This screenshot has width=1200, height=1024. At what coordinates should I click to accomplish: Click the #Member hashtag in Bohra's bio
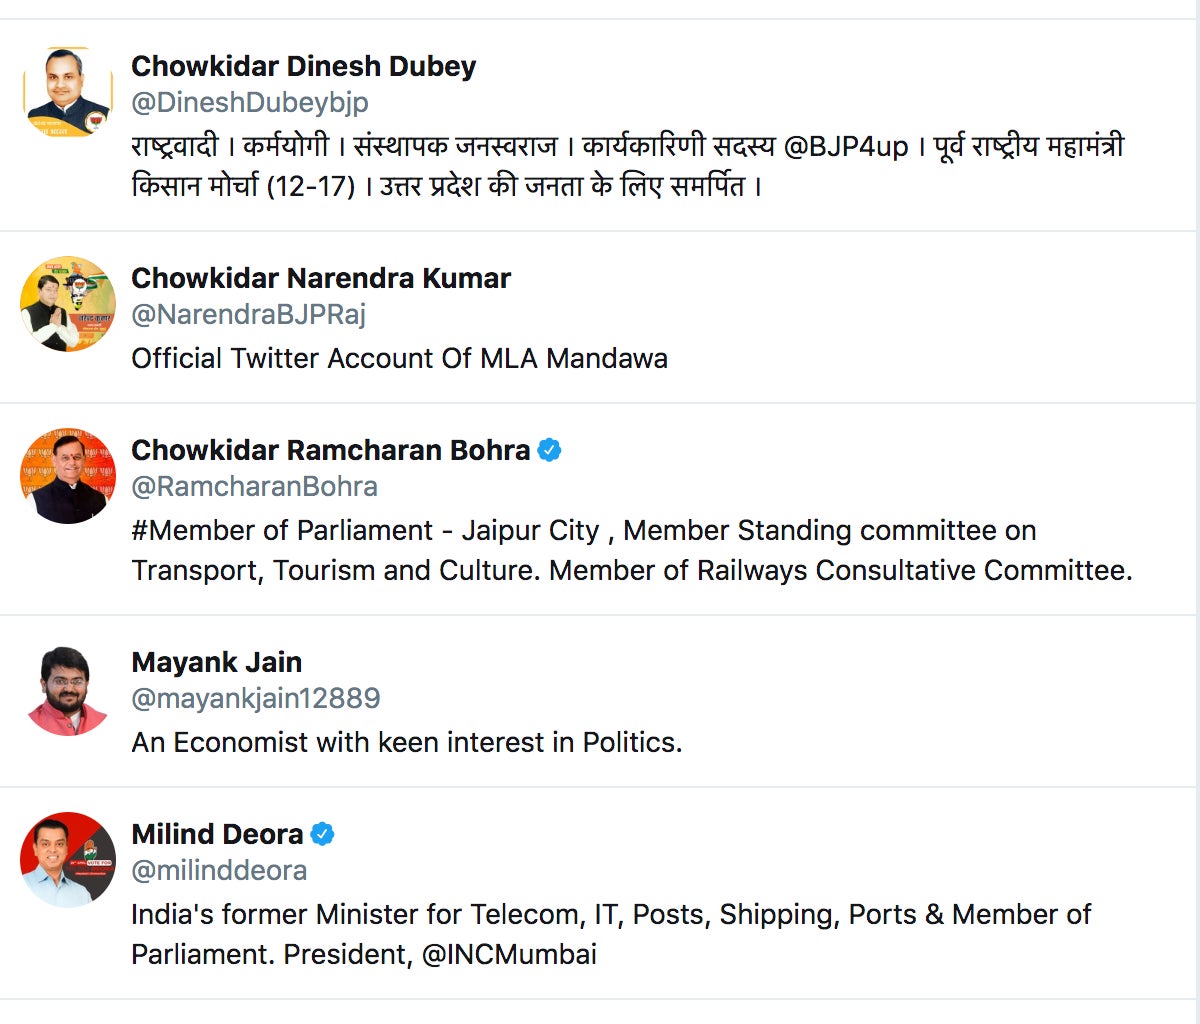coord(193,530)
